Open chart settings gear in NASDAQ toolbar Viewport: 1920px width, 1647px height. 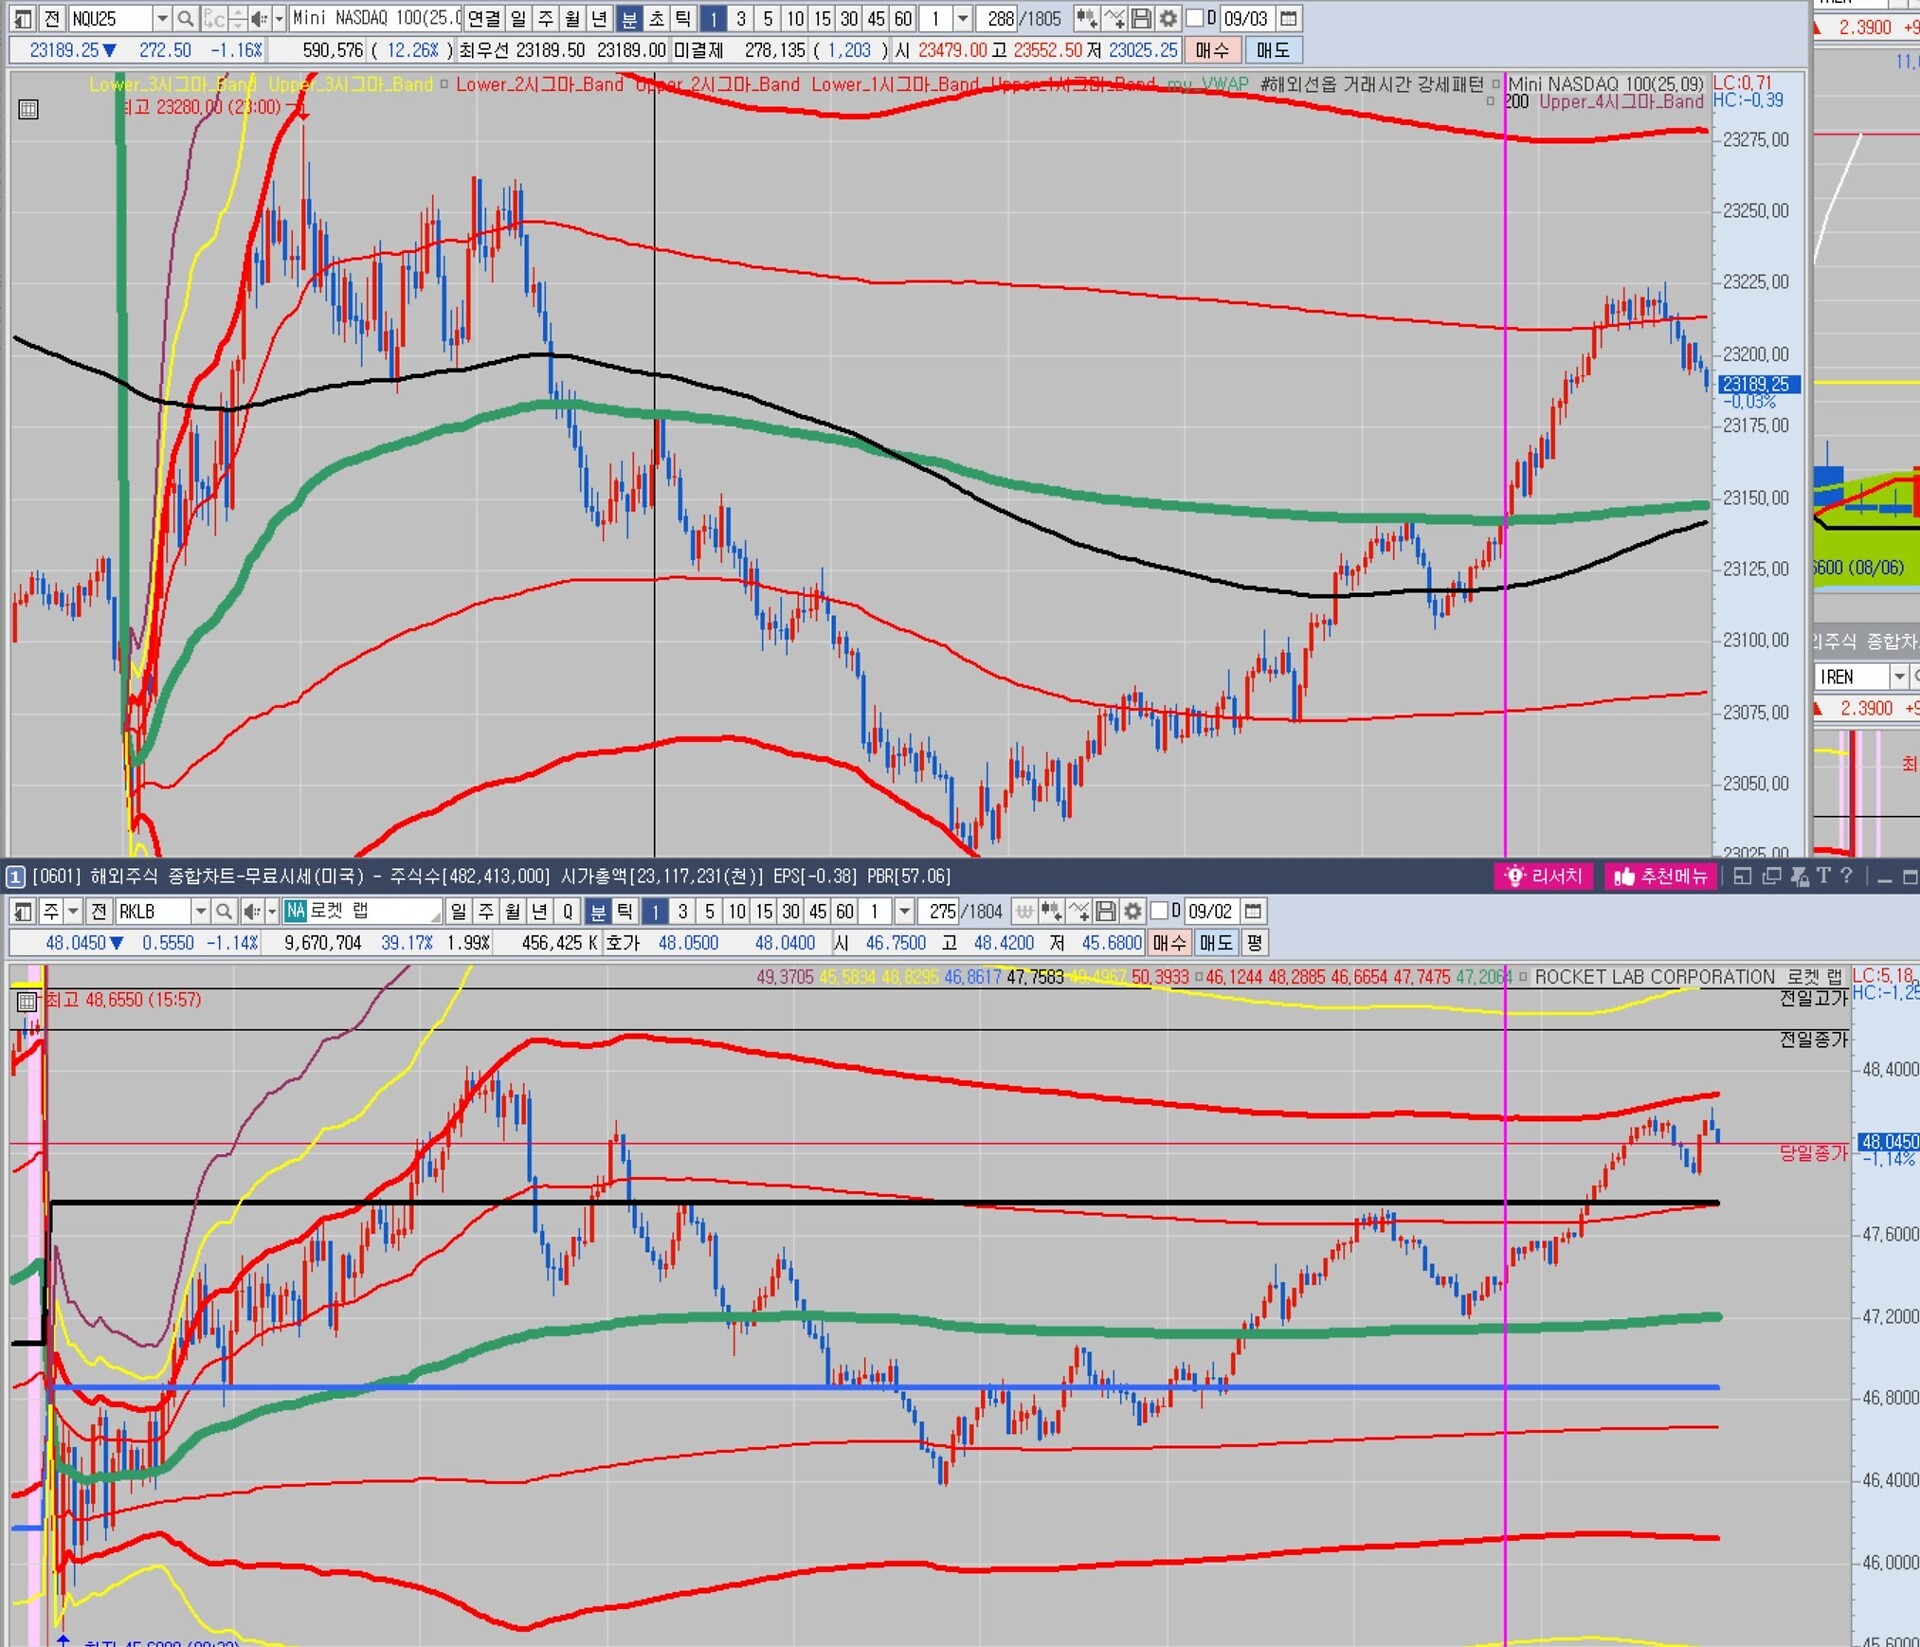1167,18
